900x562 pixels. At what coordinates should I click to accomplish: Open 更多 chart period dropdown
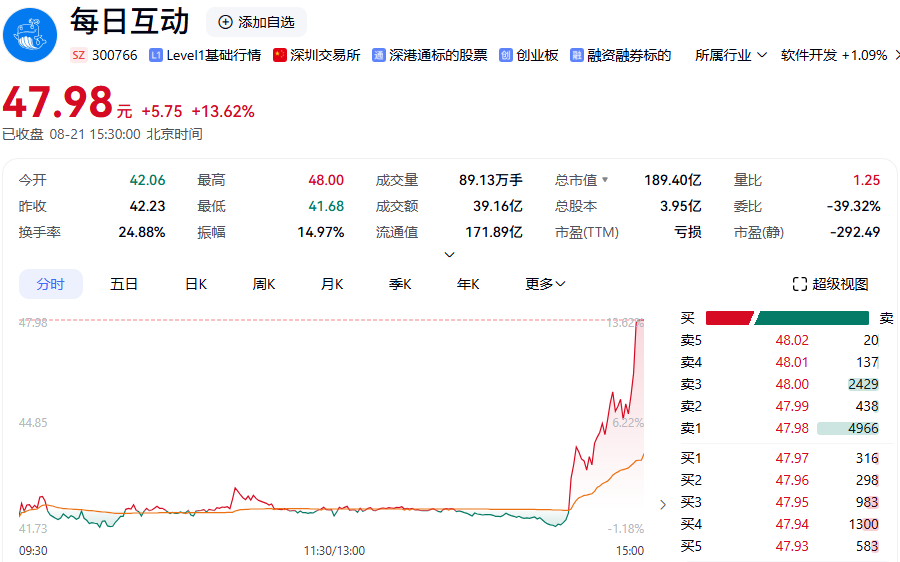[x=545, y=284]
